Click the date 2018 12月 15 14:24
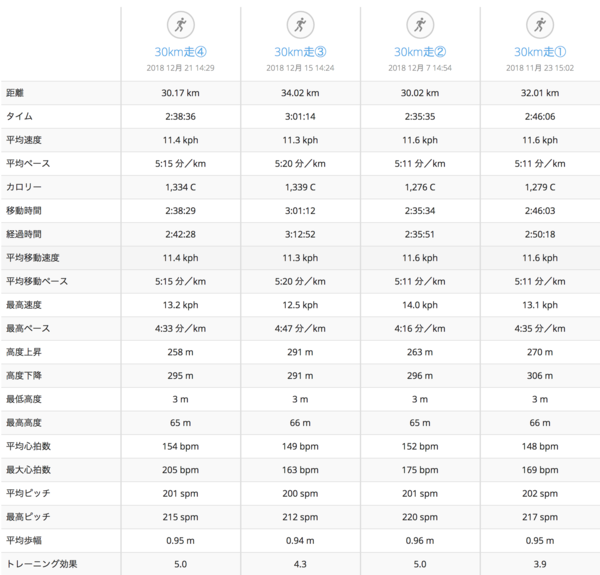Image resolution: width=600 pixels, height=575 pixels. tap(300, 68)
